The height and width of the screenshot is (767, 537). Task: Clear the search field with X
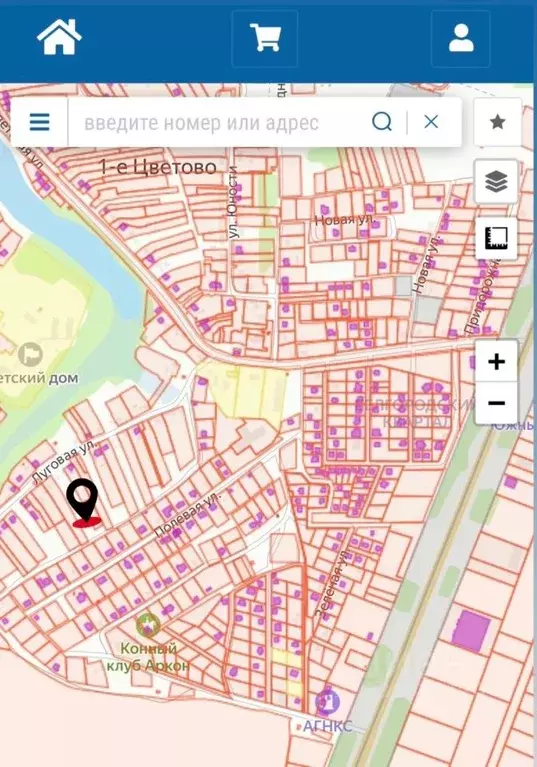(x=431, y=122)
